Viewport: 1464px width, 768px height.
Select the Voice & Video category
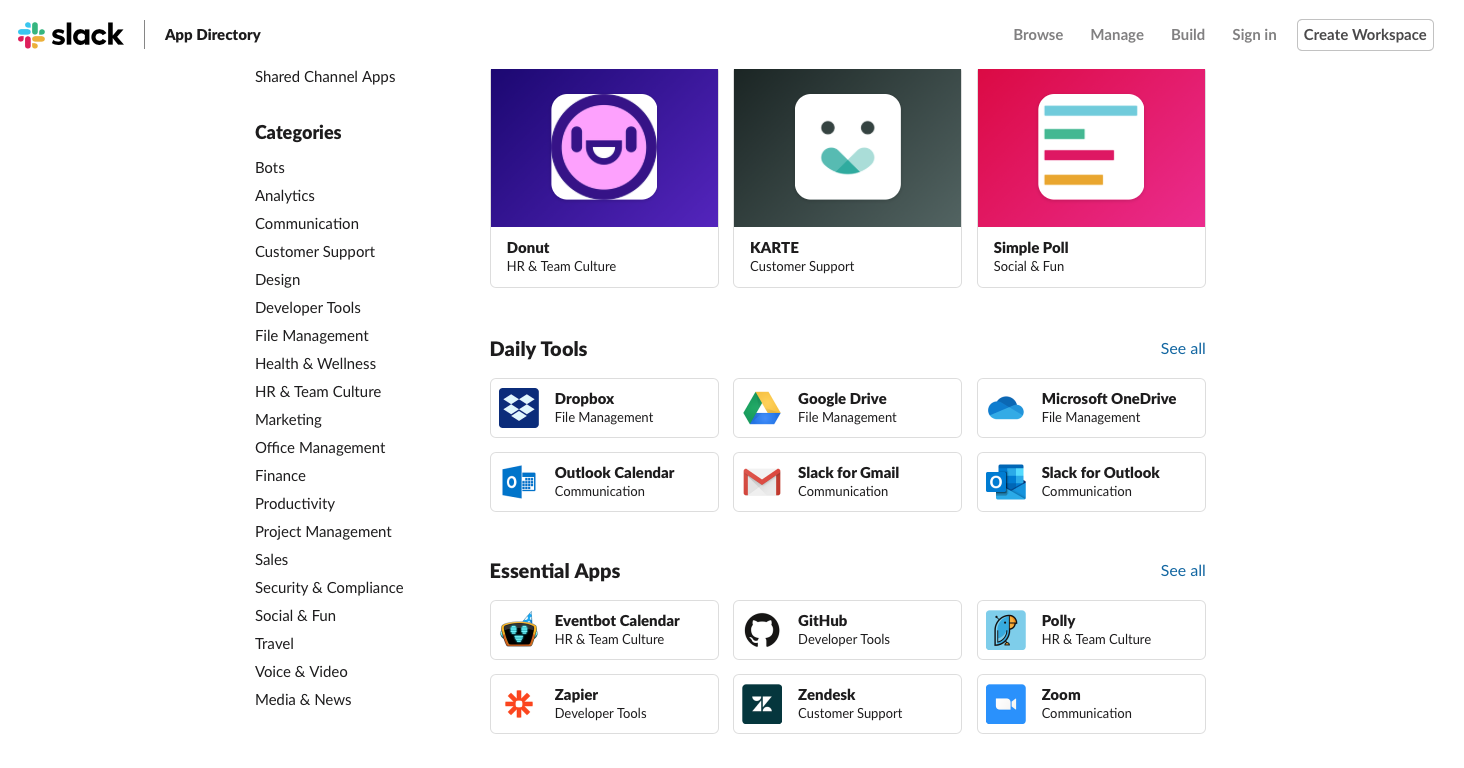(301, 672)
